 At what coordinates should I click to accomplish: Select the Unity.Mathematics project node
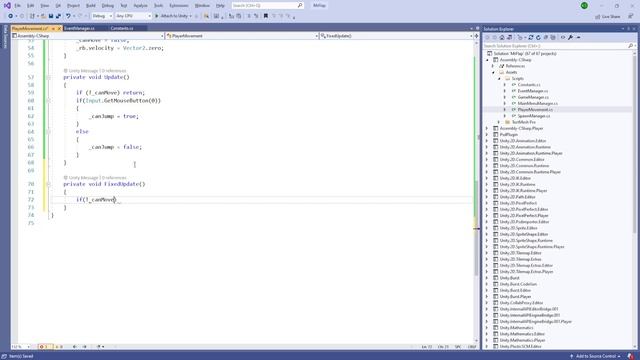[x=516, y=328]
